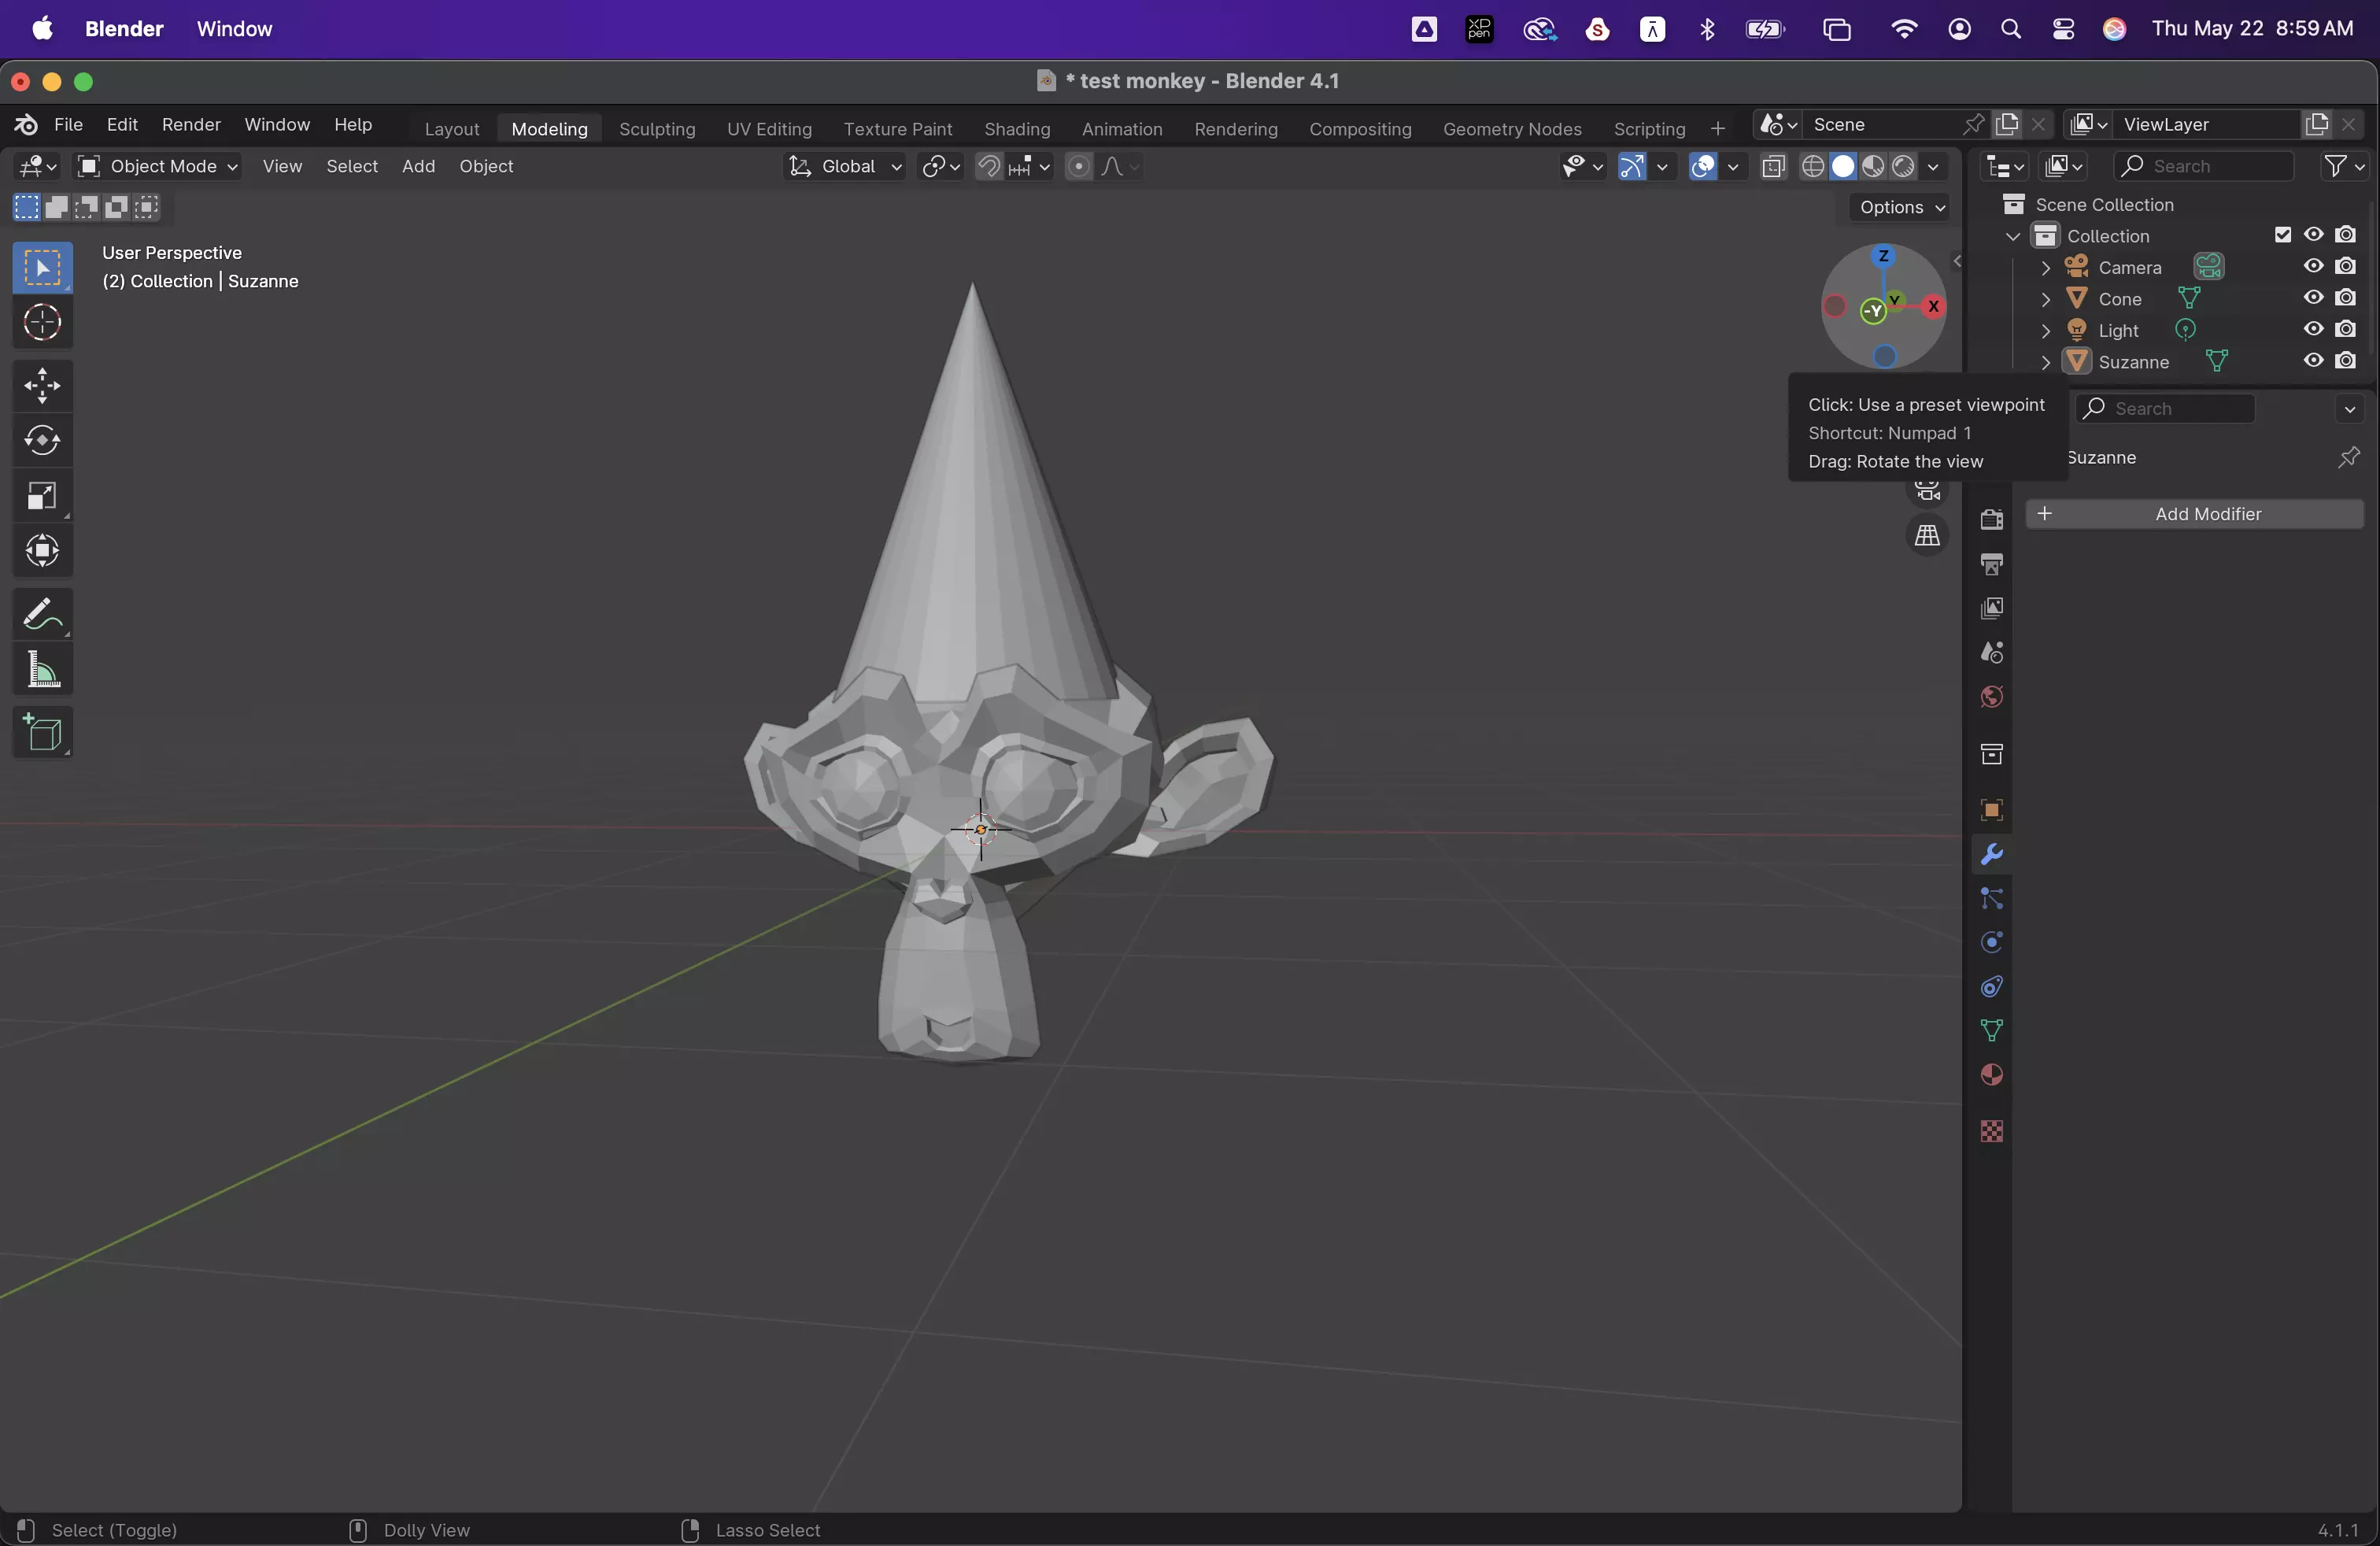Toggle proportional editing

[x=1078, y=166]
